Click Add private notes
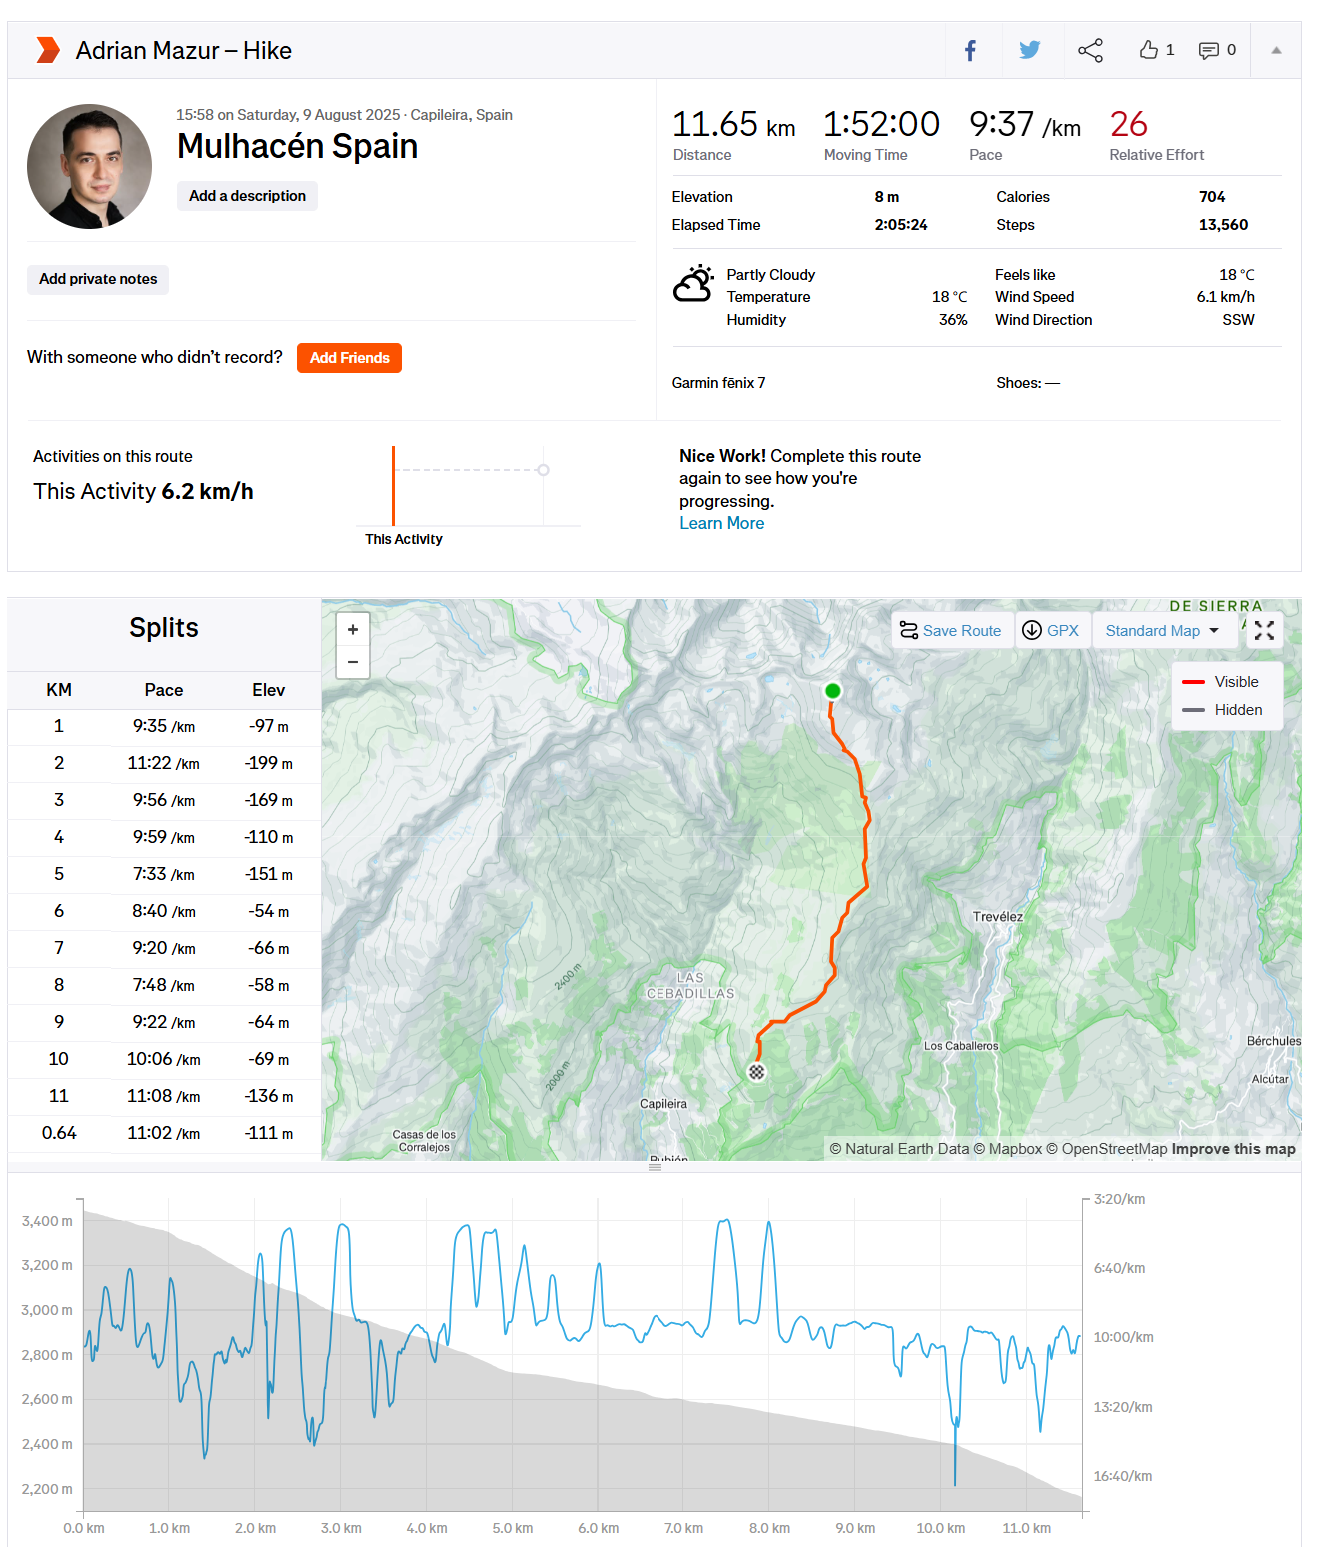This screenshot has height=1547, width=1320. pos(98,279)
